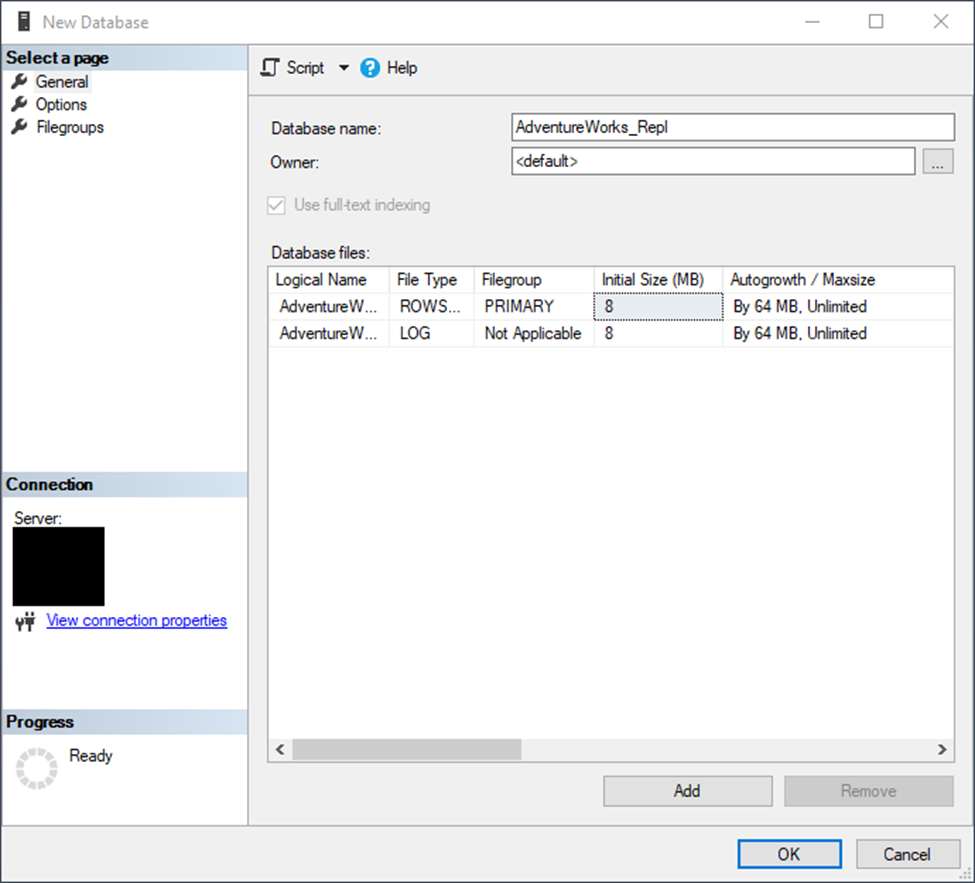Click the Not Applicable filegroup cell
The image size is (975, 883).
click(534, 333)
